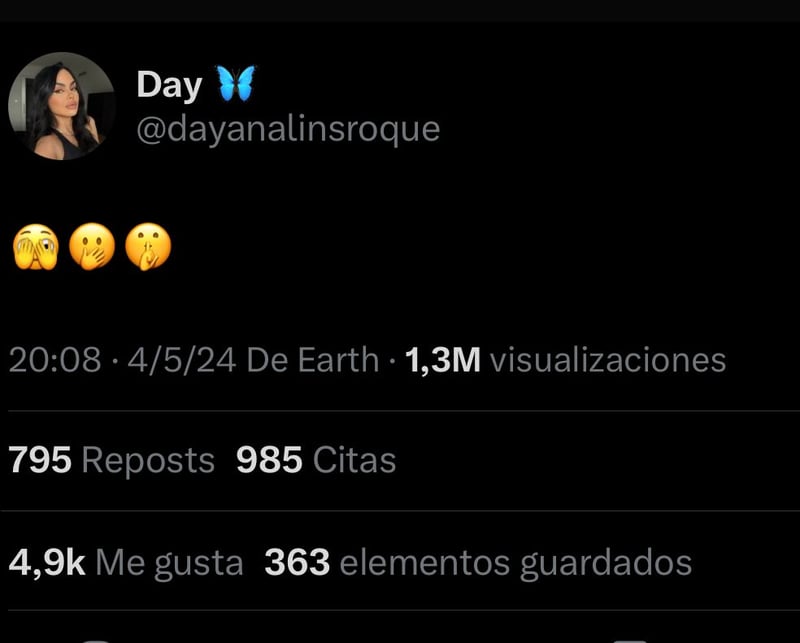This screenshot has height=643, width=800.
Task: Show the Me gusta list
Action: (169, 564)
